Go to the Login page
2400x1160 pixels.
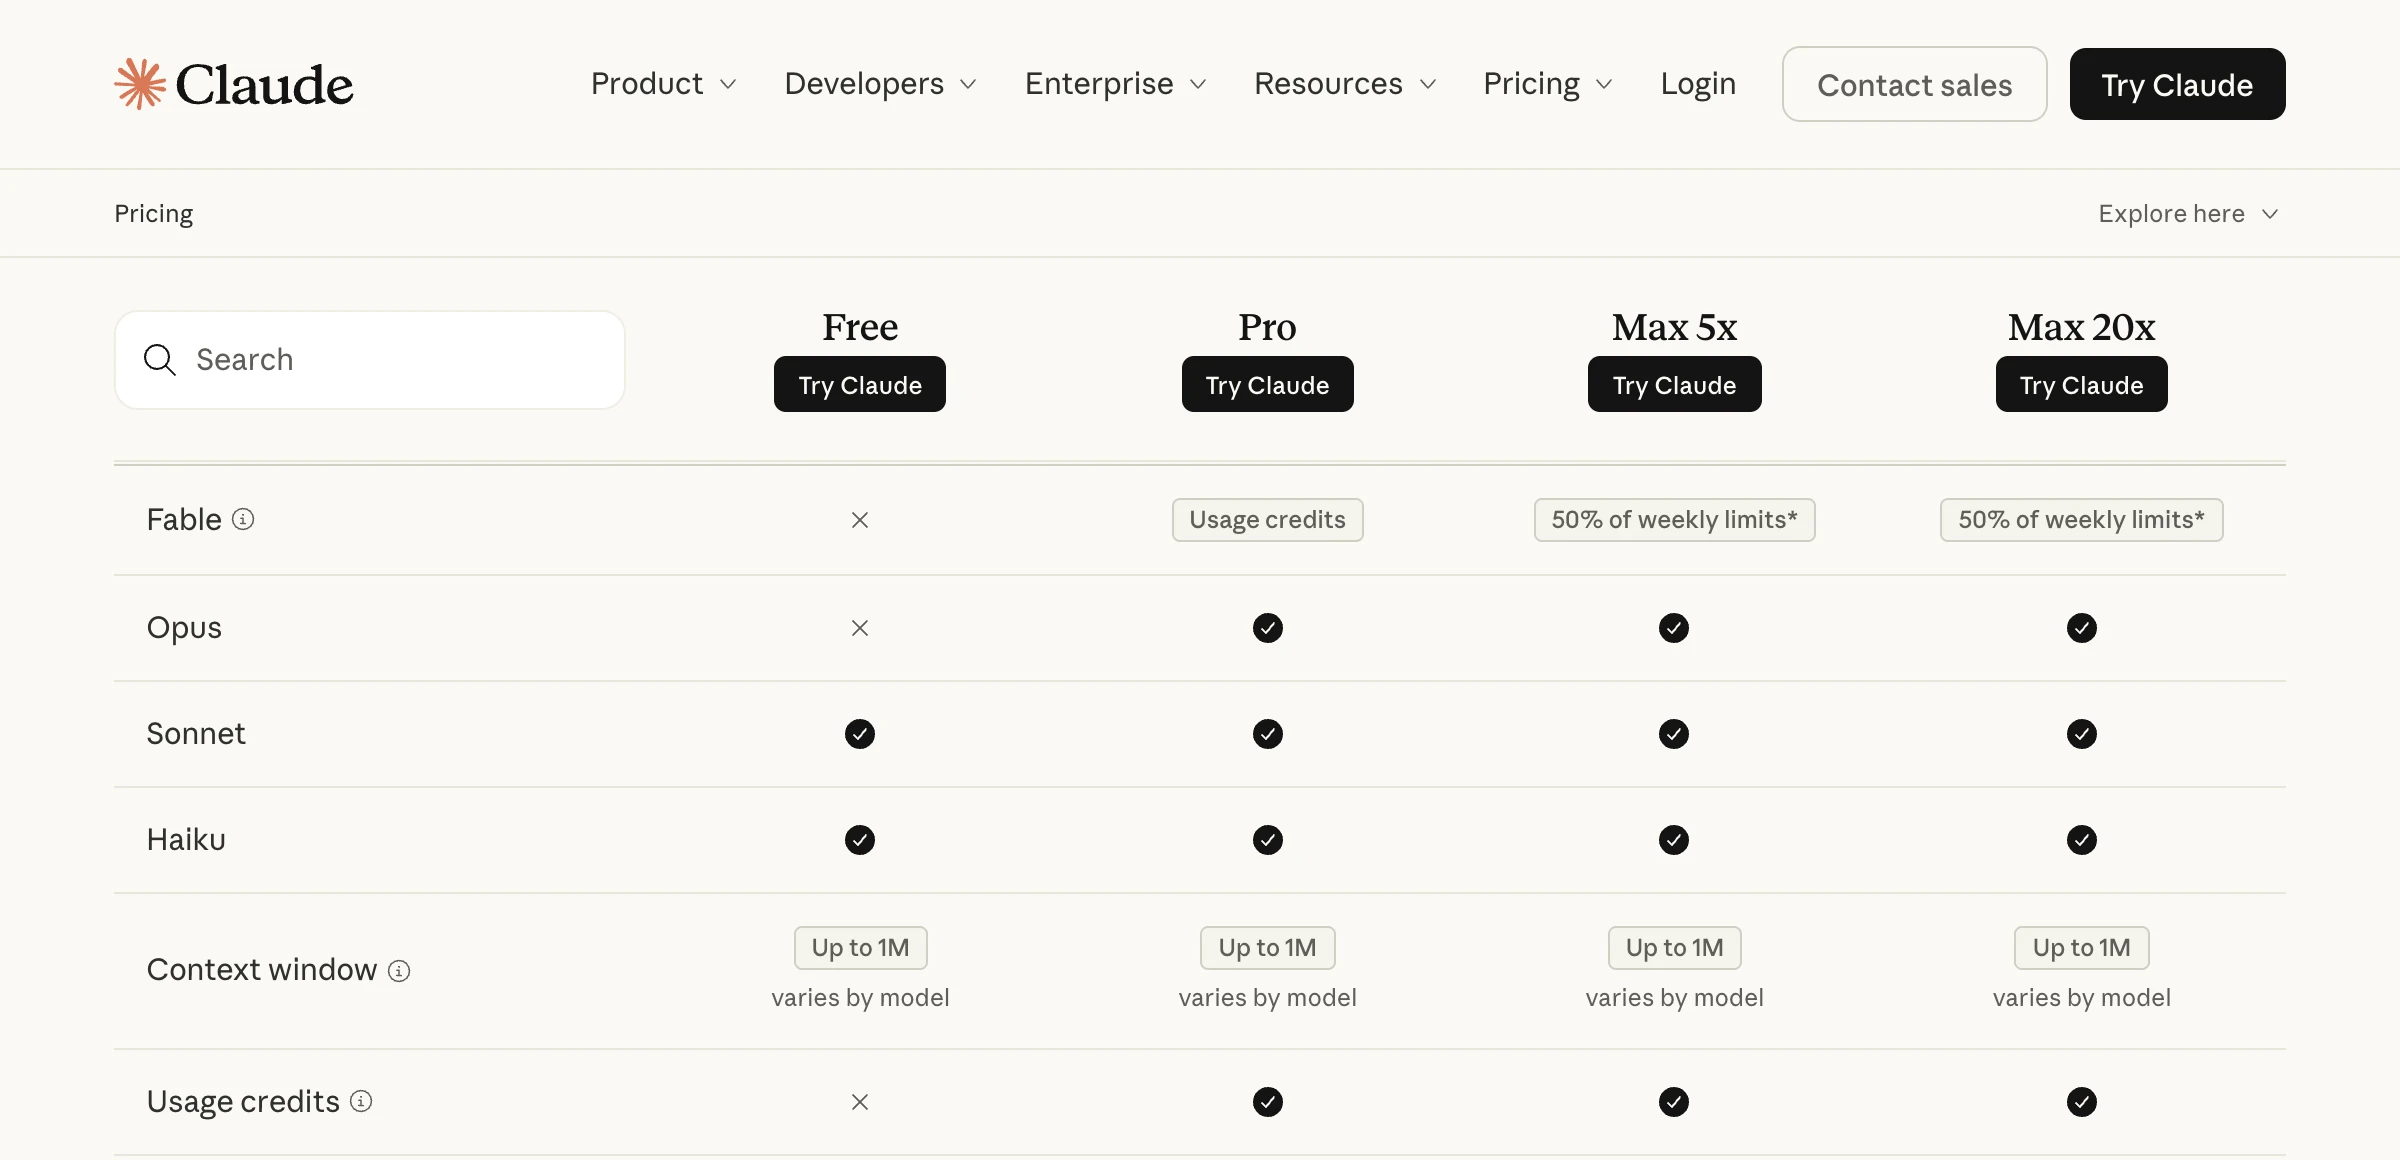pyautogui.click(x=1698, y=84)
